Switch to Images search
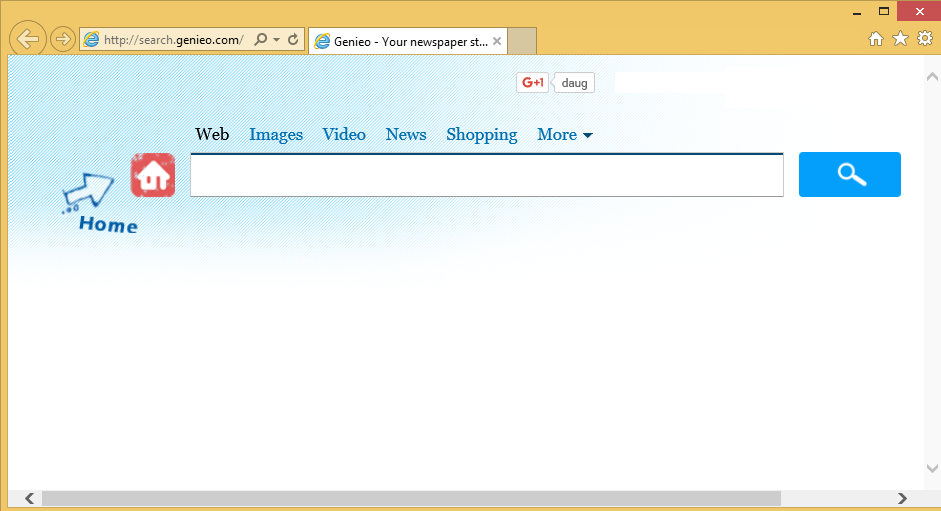The height and width of the screenshot is (511, 941). coord(276,135)
